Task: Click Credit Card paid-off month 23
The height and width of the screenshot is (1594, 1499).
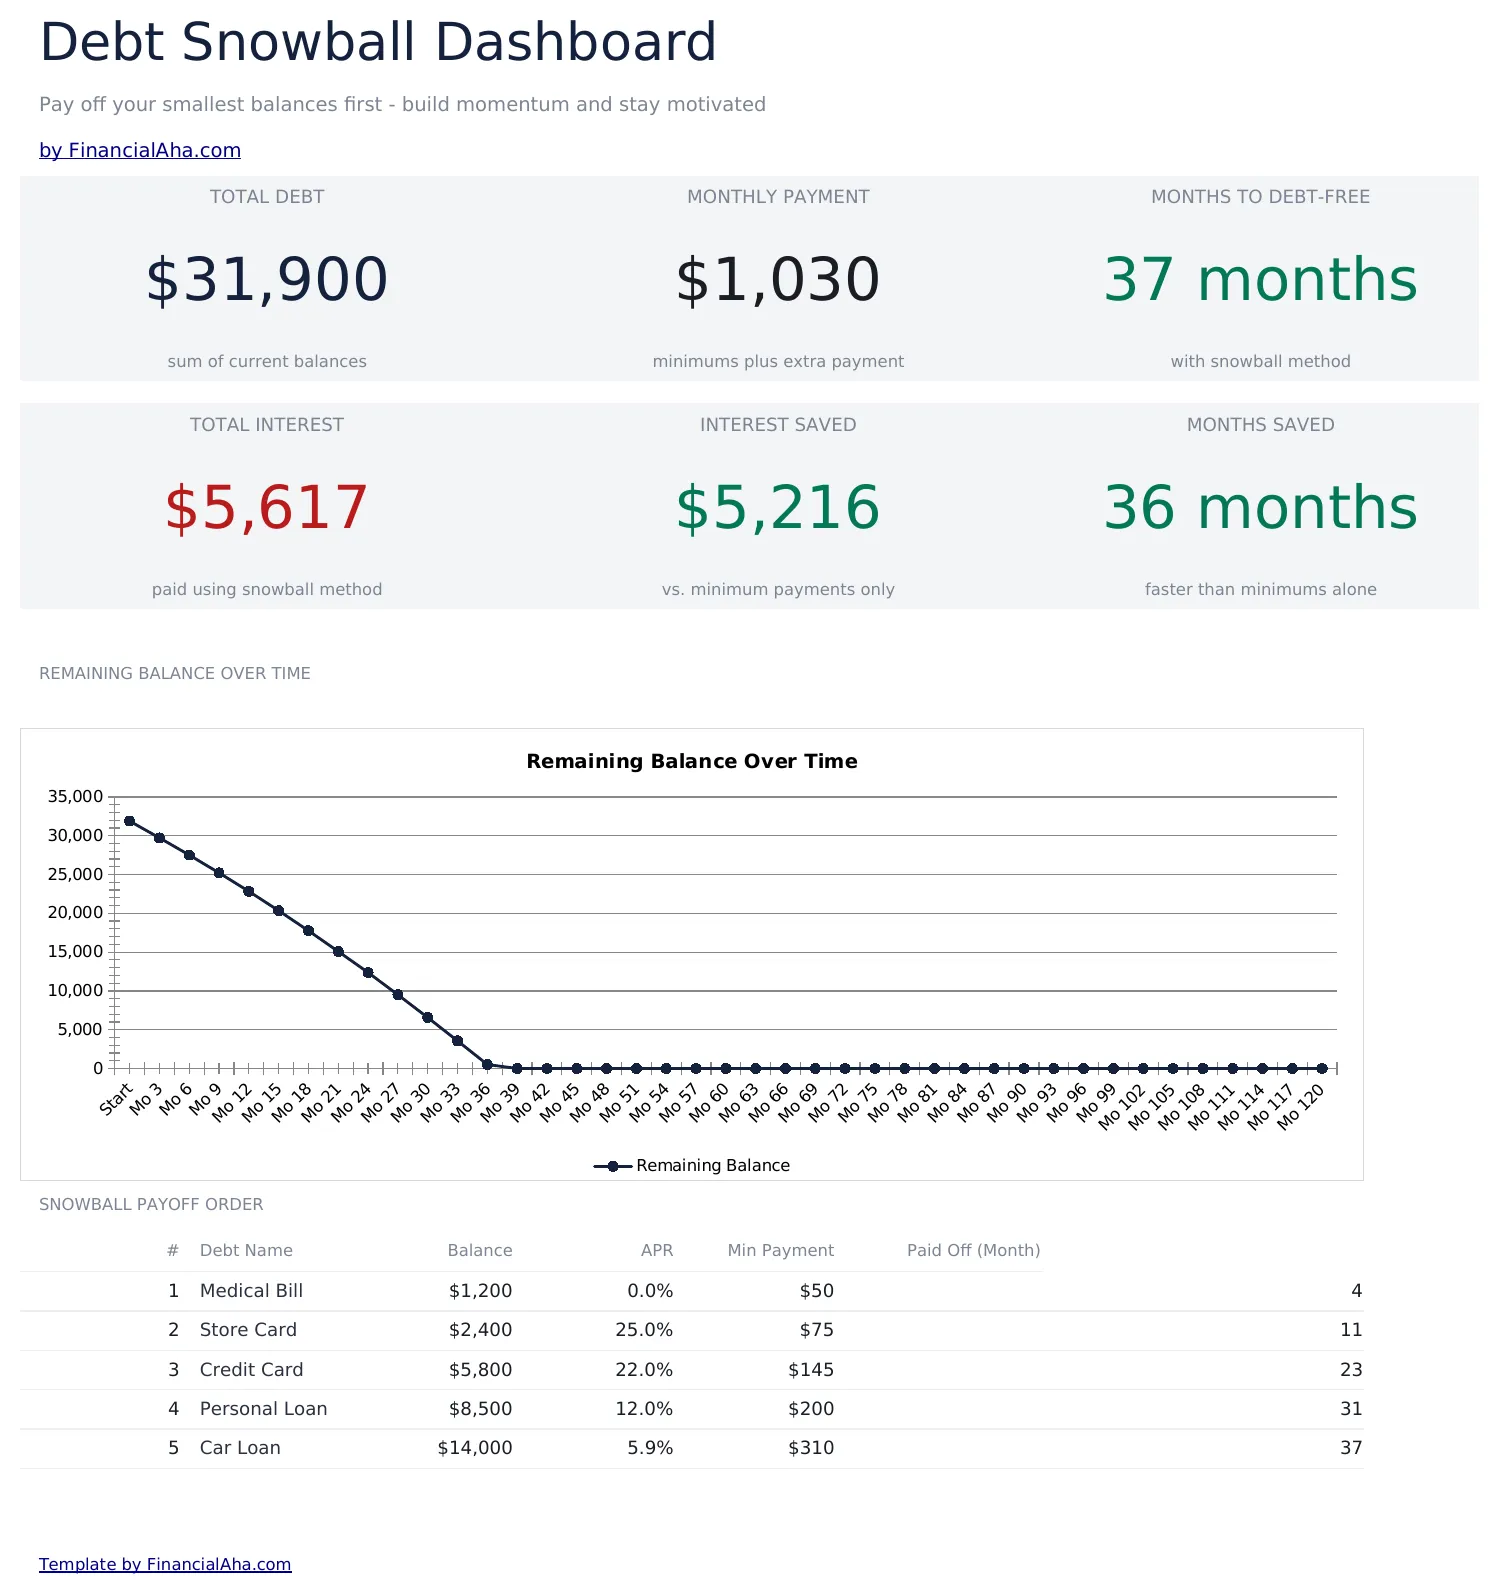Action: 1351,1370
